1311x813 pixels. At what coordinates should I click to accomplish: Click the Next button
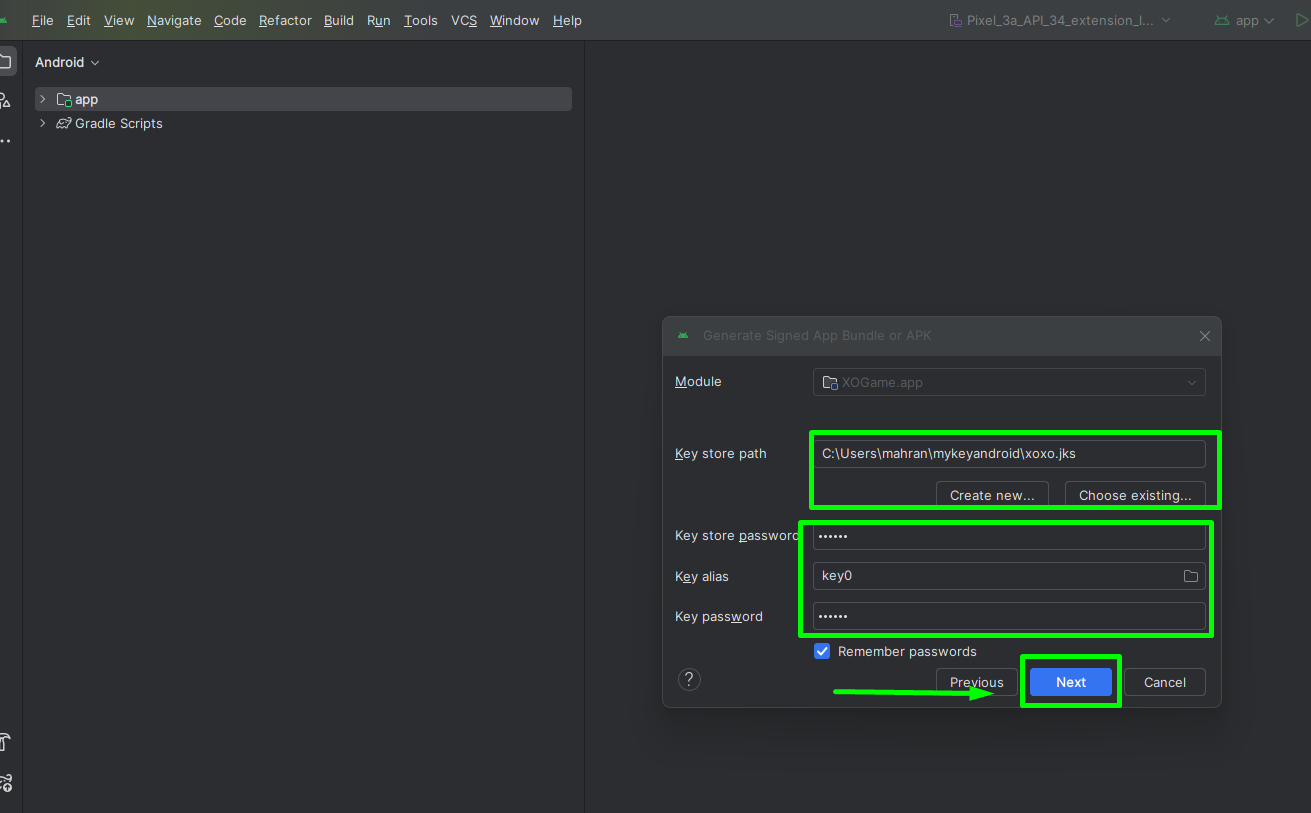(x=1070, y=682)
